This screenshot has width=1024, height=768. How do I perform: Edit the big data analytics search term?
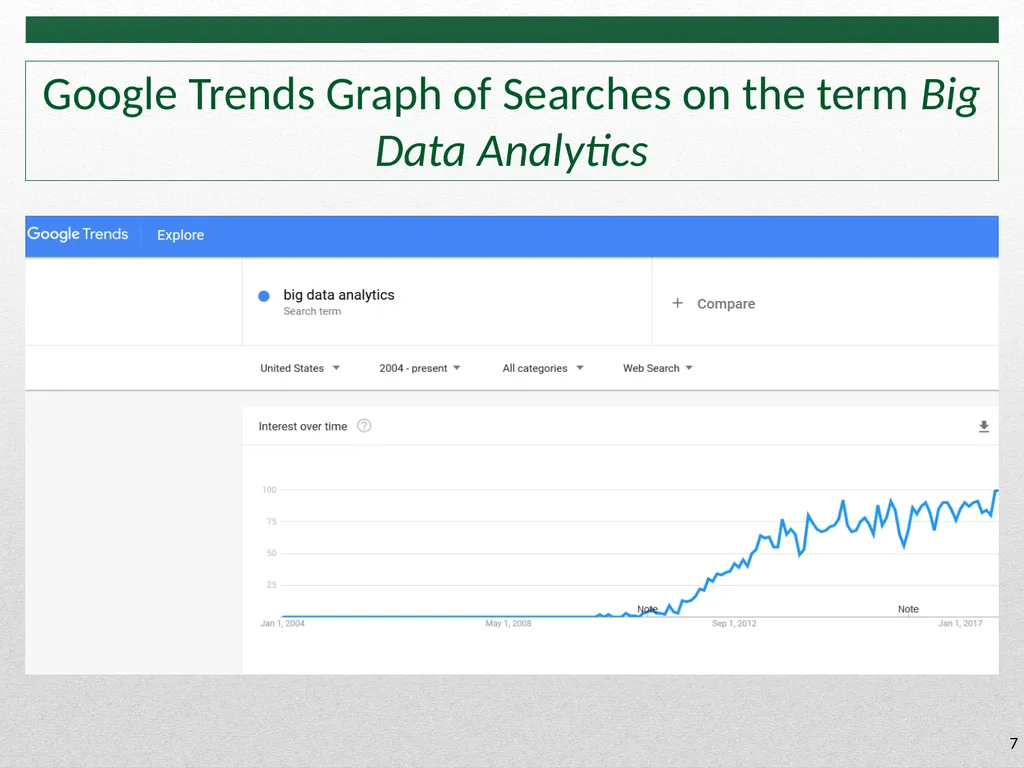tap(339, 295)
